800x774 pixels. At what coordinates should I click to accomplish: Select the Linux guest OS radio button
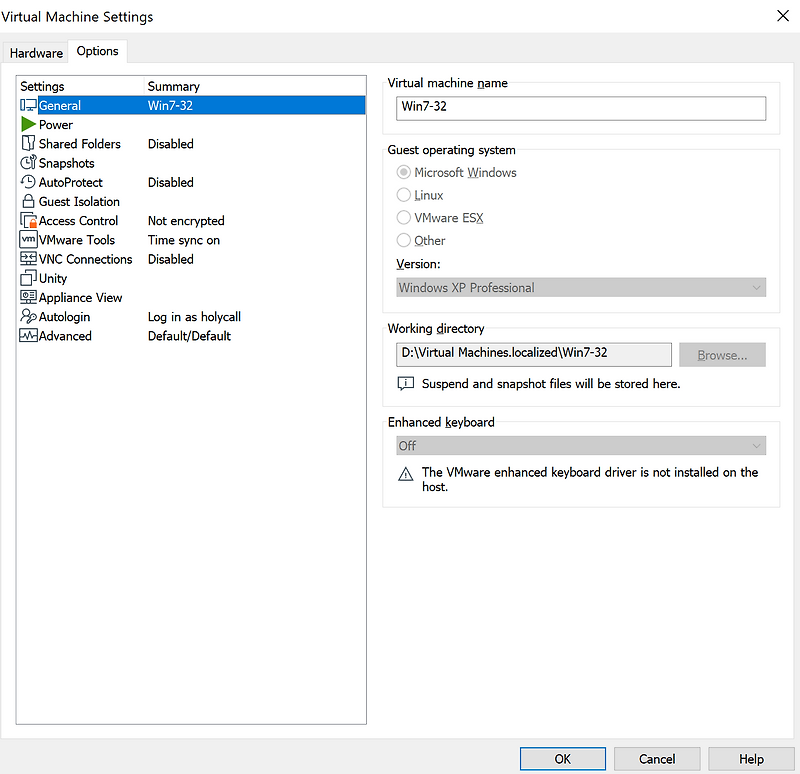point(403,195)
